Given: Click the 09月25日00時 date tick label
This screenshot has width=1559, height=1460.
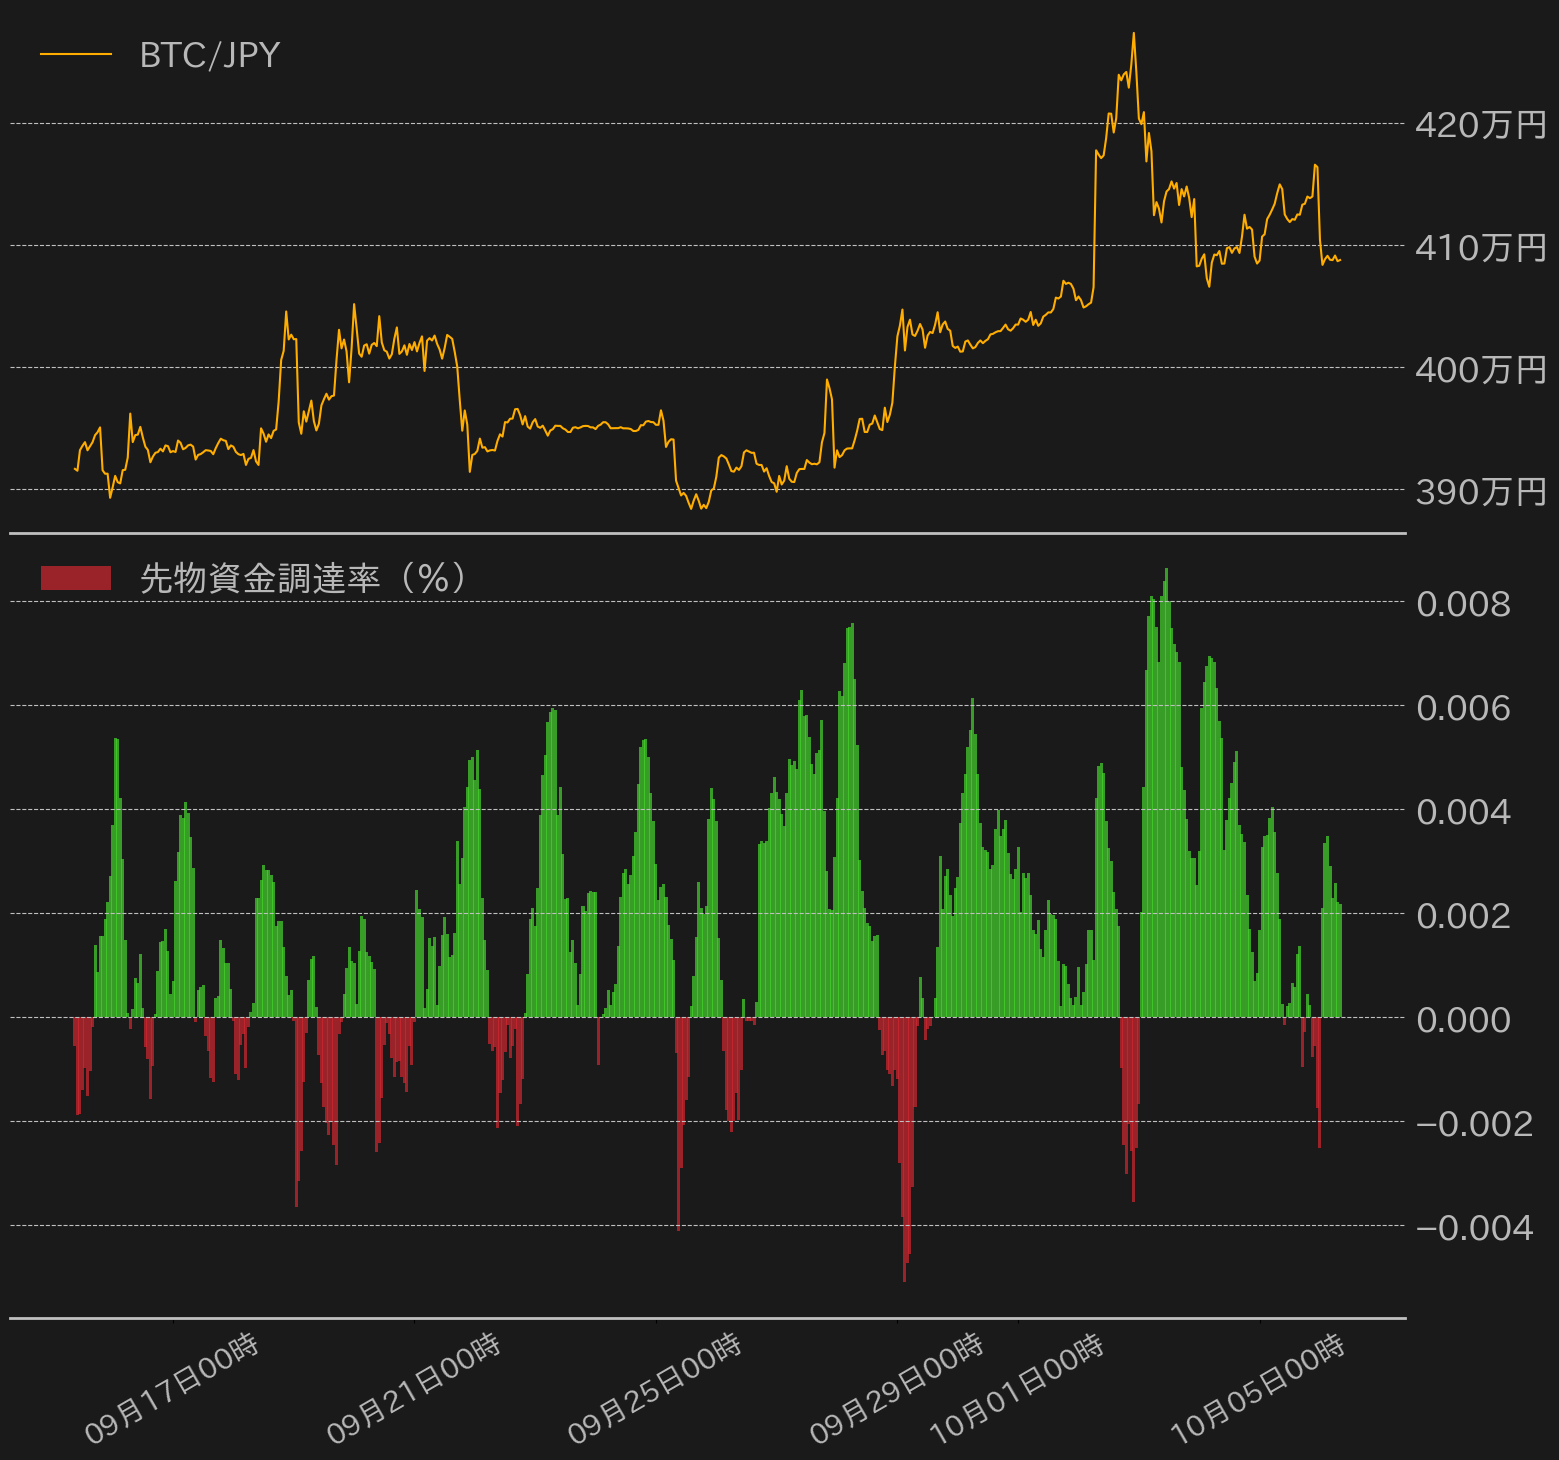Looking at the screenshot, I should [655, 1389].
